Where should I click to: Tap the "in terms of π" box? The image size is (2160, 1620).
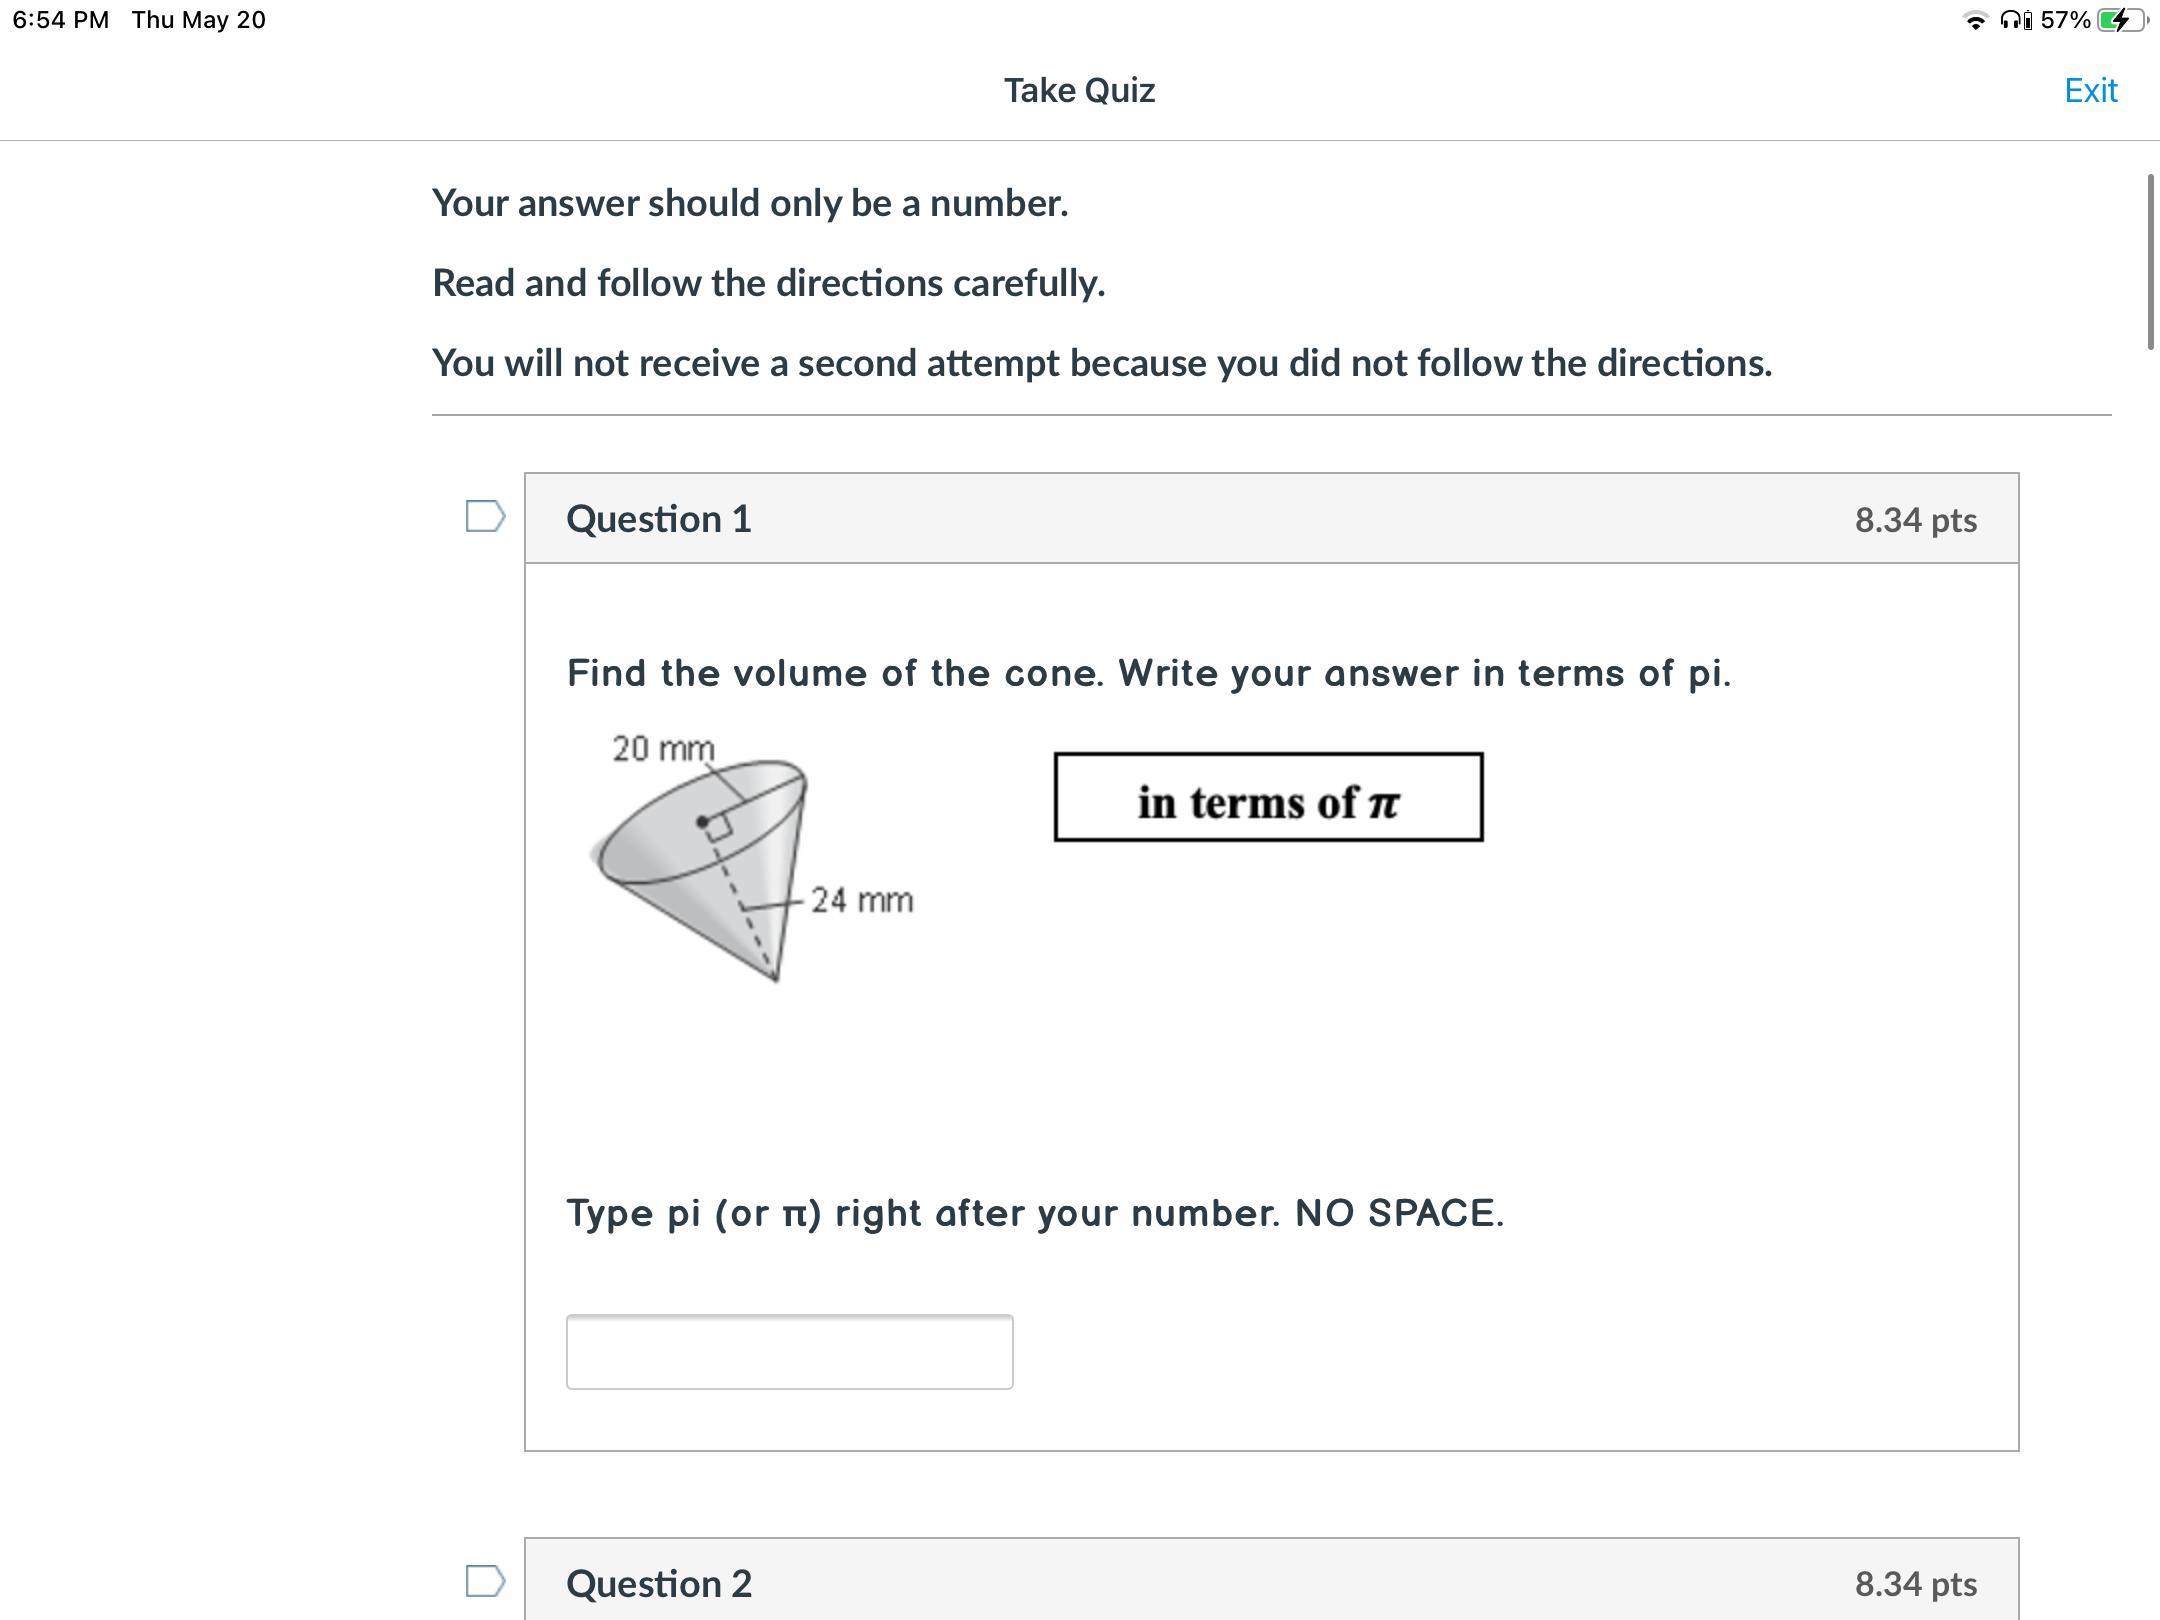(1268, 798)
